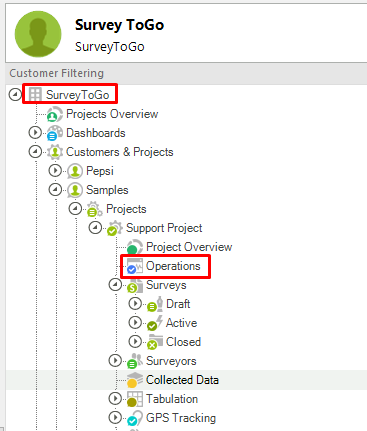Open the Support Project item

click(164, 228)
